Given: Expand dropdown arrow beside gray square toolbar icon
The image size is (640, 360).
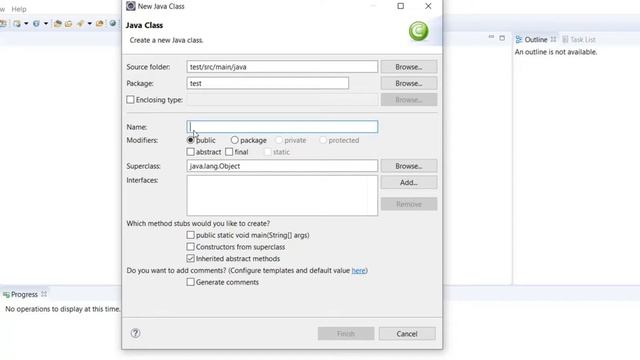Looking at the screenshot, I should pos(26,24).
